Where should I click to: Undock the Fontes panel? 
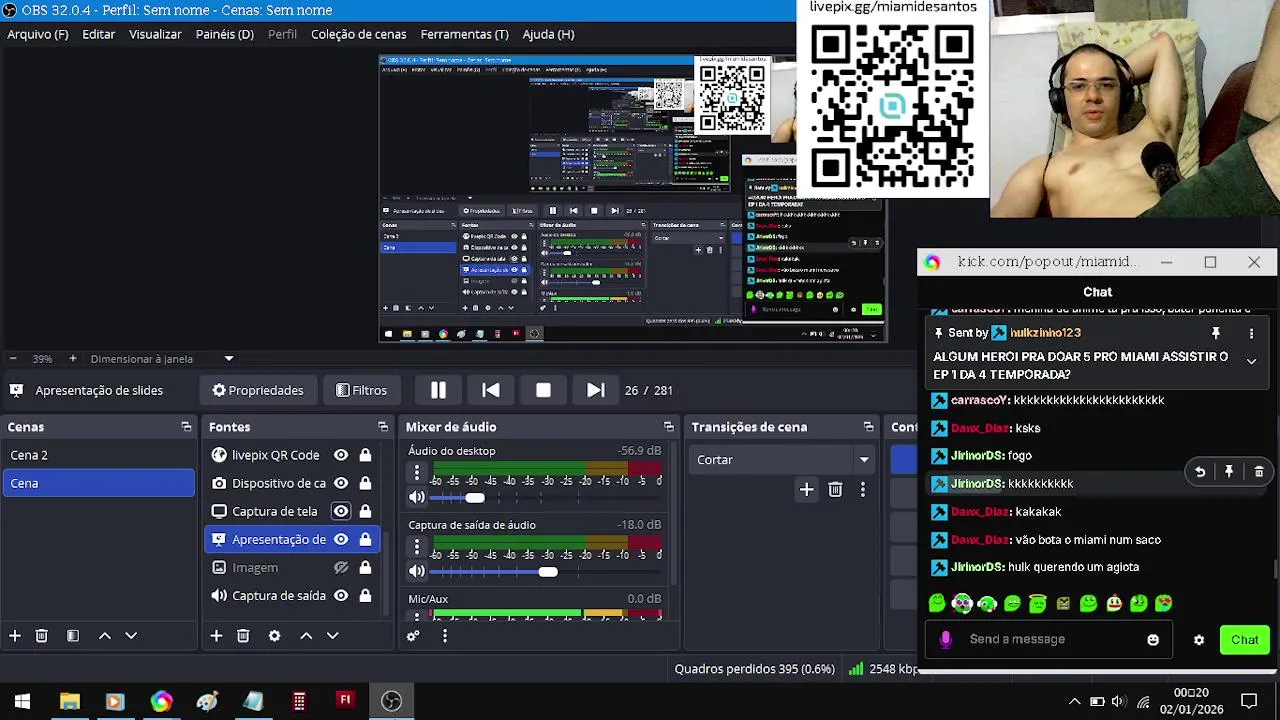(x=383, y=427)
